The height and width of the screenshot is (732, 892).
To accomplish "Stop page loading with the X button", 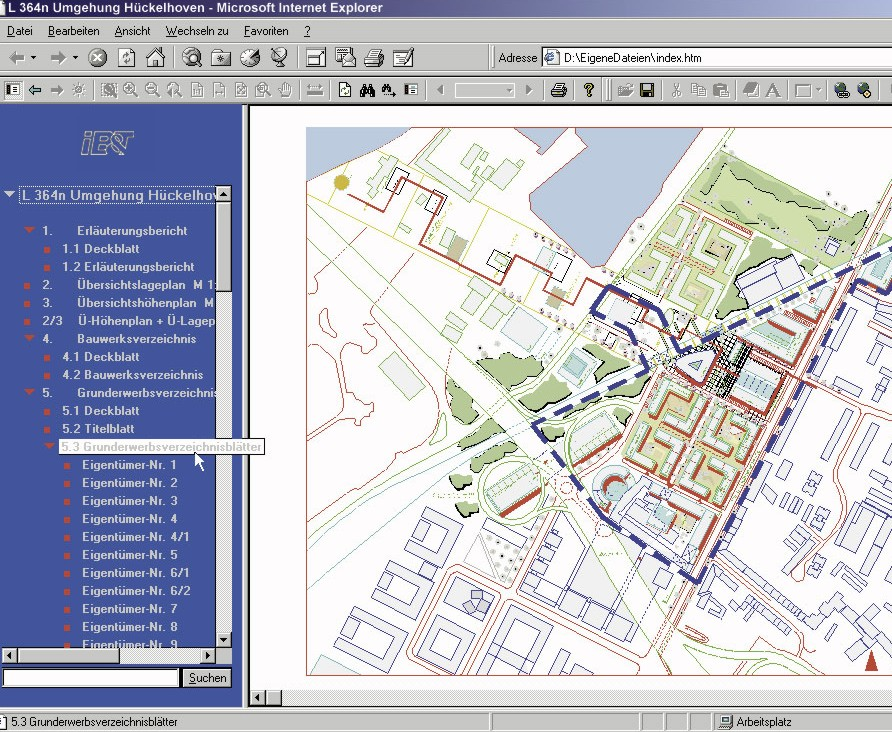I will [98, 57].
